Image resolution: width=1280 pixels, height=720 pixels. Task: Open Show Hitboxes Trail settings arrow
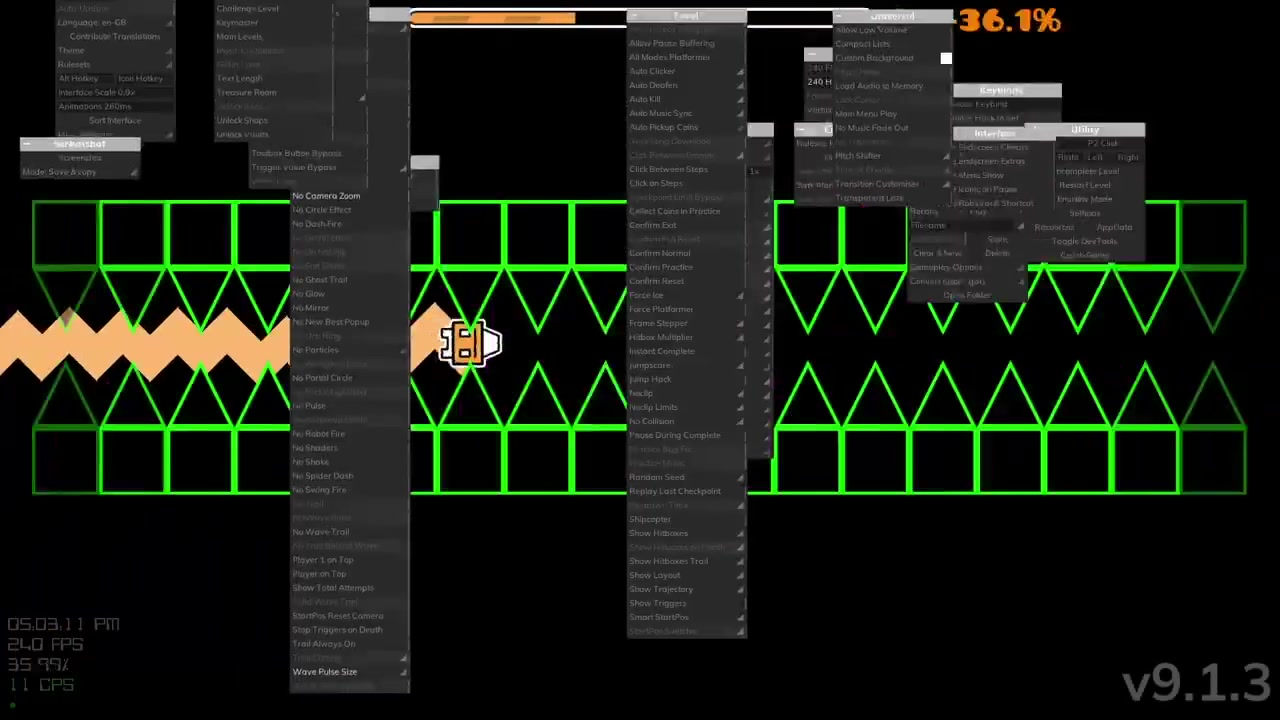[740, 562]
